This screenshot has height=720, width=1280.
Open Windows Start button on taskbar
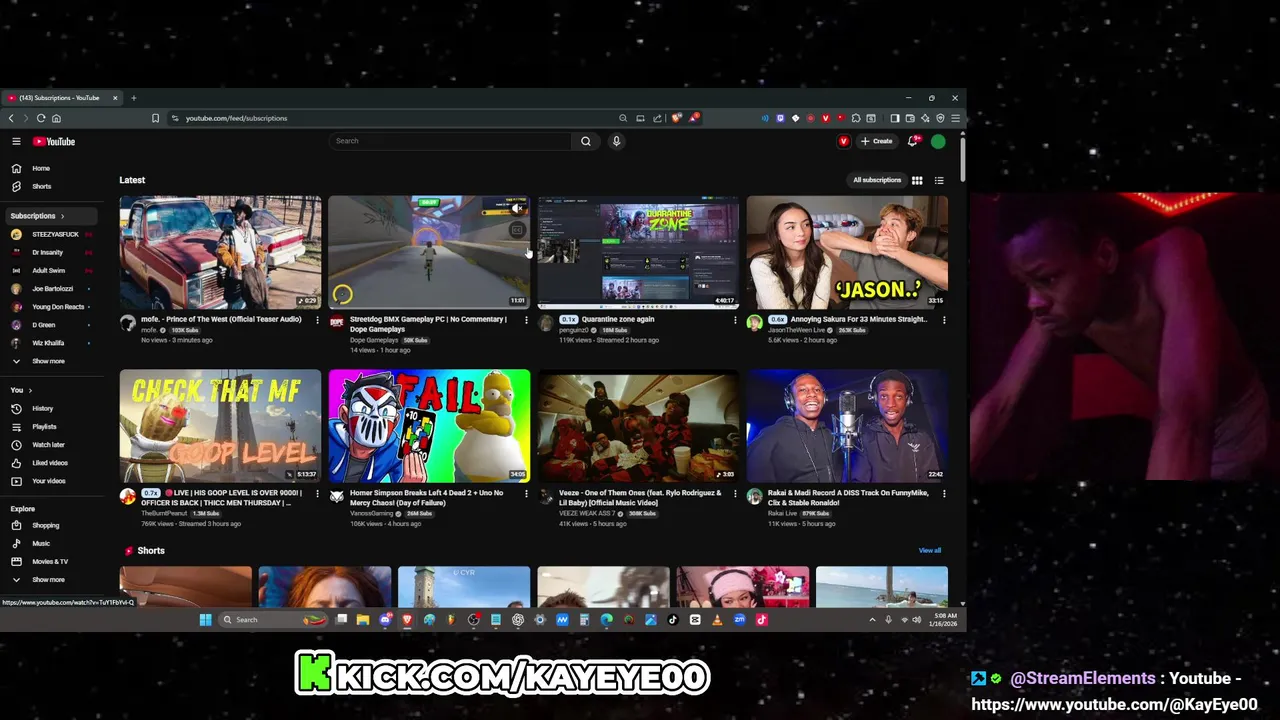205,620
